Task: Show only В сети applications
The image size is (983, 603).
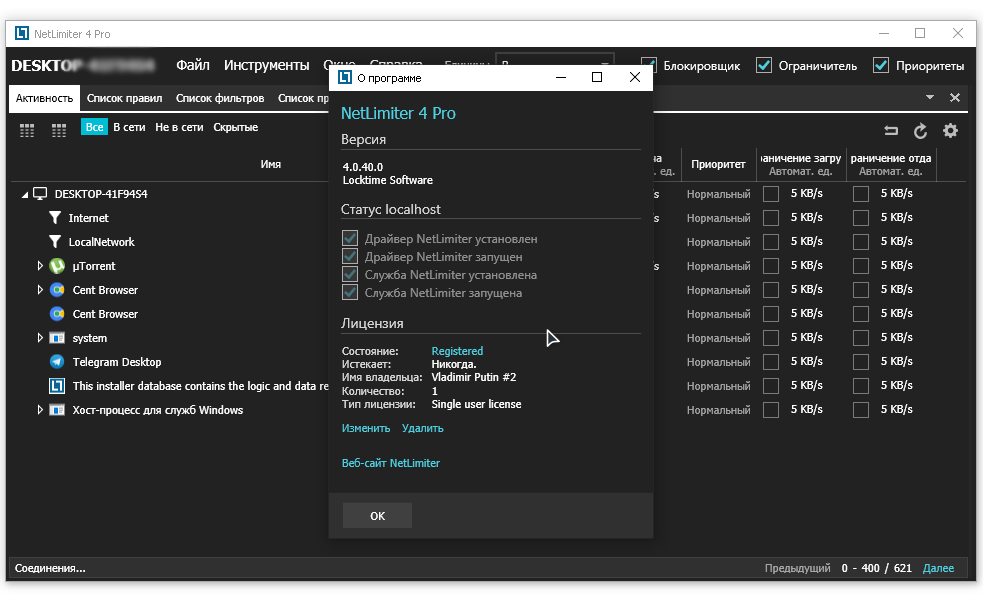Action: (129, 127)
